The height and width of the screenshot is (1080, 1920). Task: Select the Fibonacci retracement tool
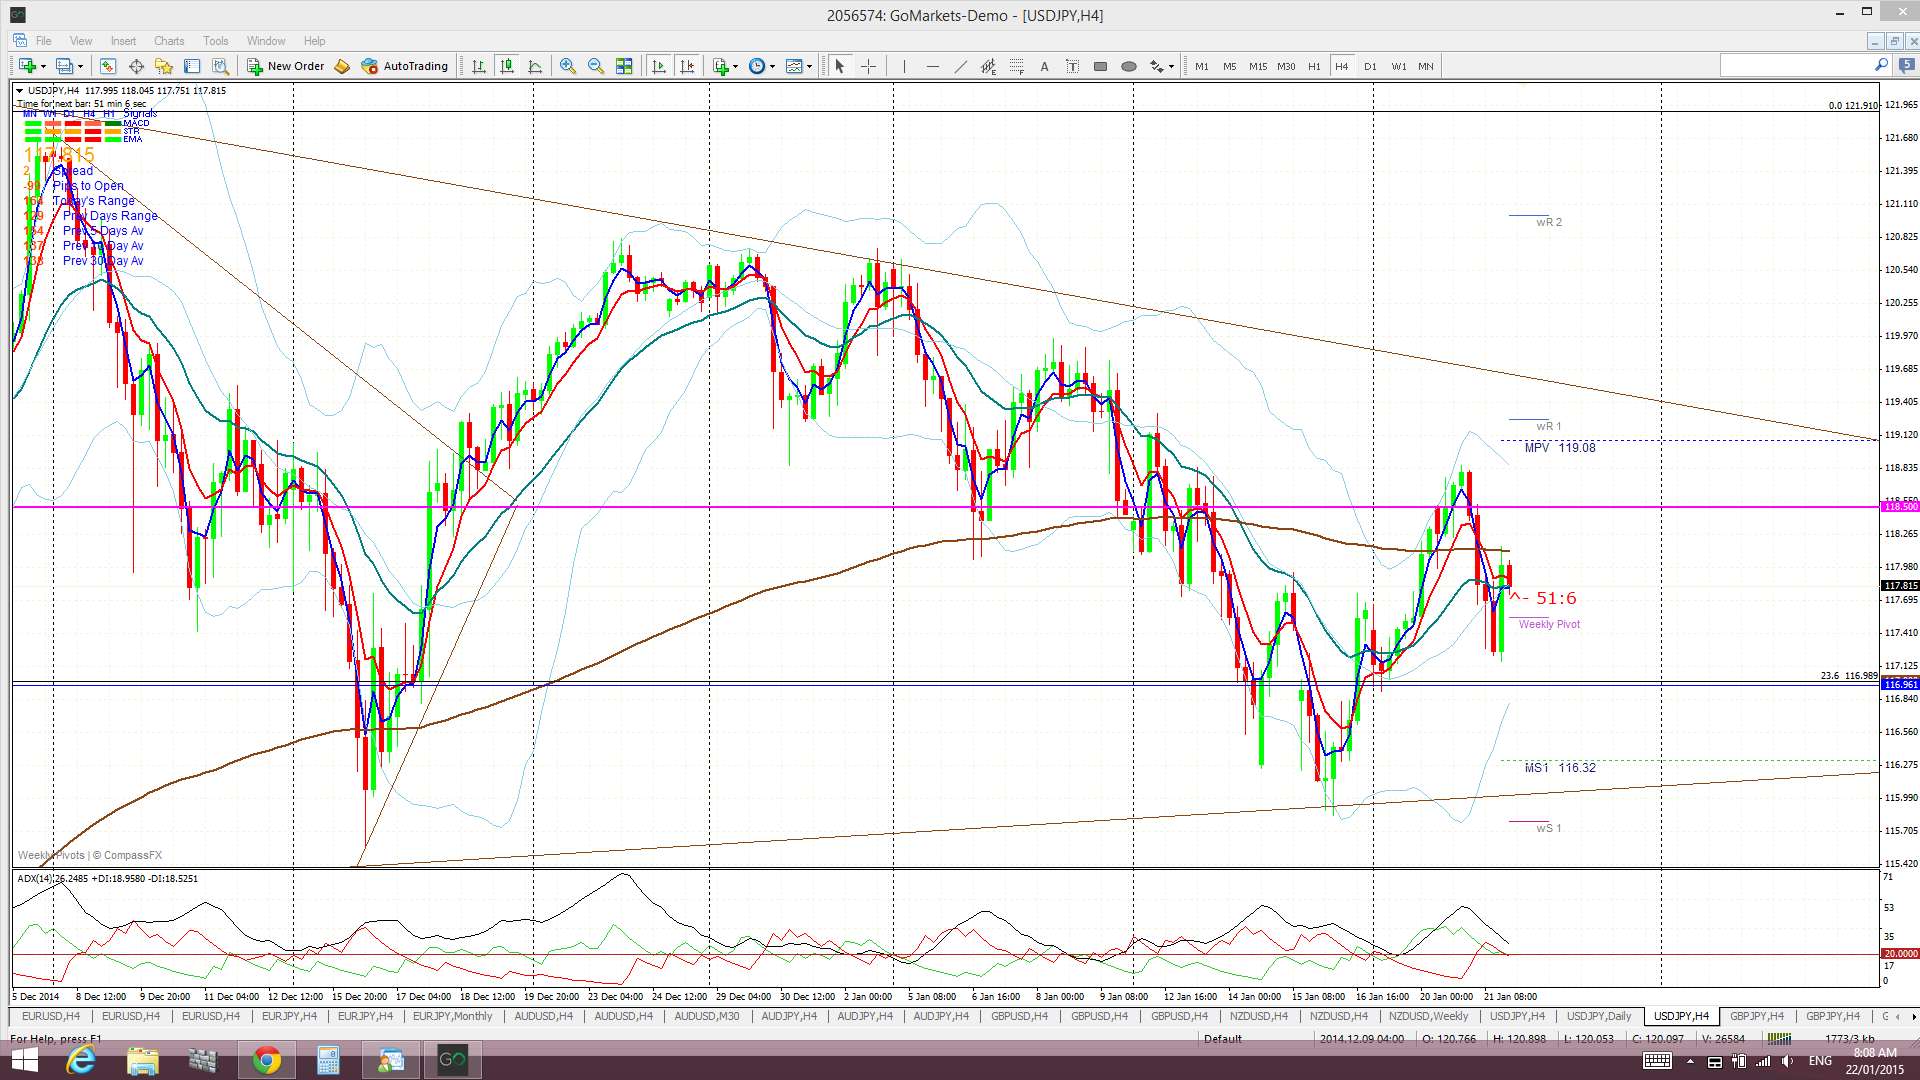tap(1017, 66)
